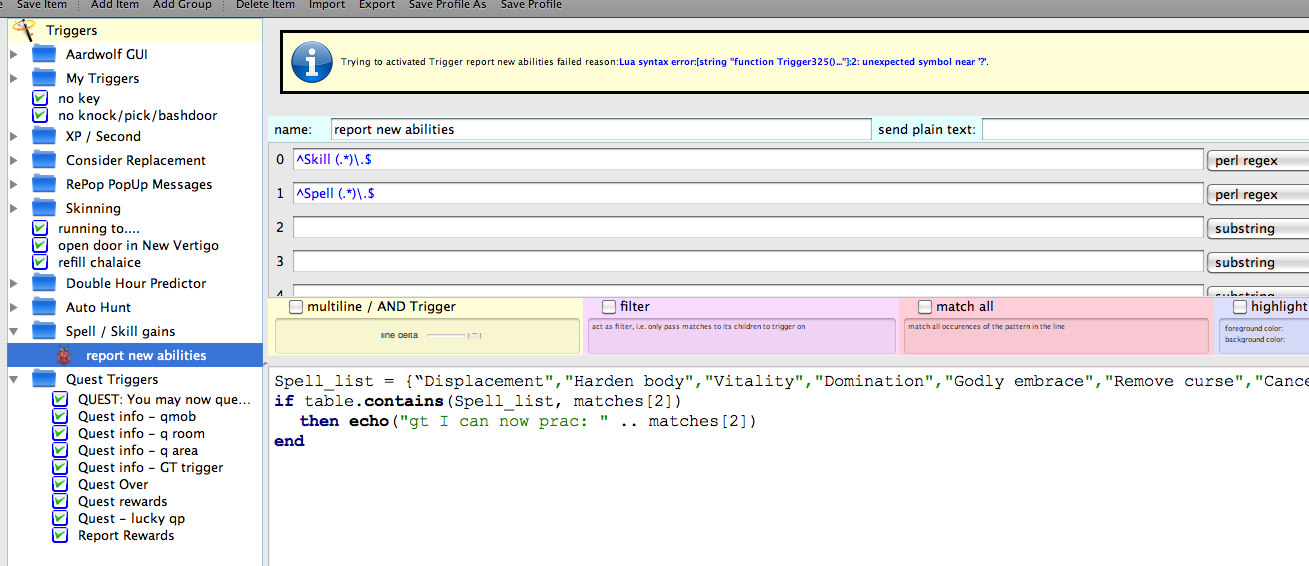The image size is (1309, 566).
Task: Toggle the 'Quest Over' trigger checkbox
Action: 60,484
